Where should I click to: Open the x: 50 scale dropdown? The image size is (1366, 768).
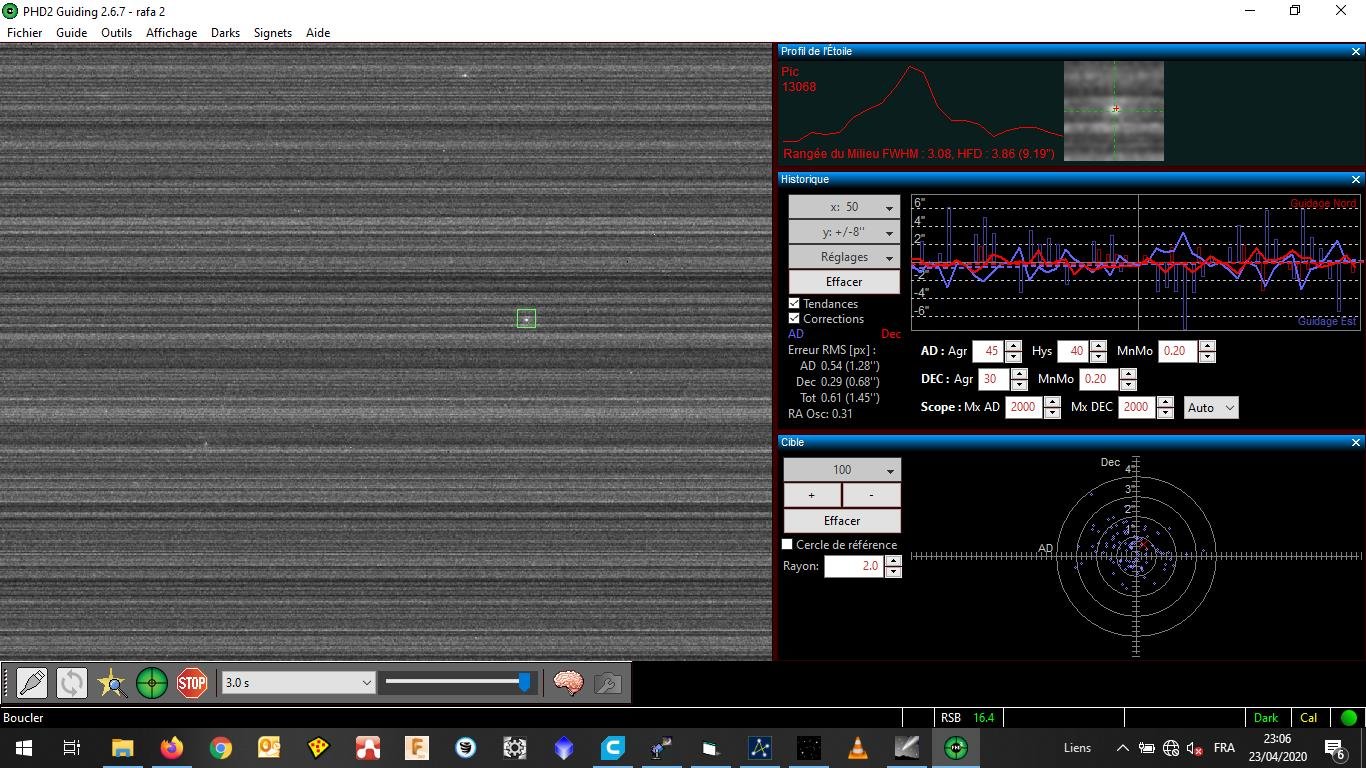pyautogui.click(x=844, y=207)
